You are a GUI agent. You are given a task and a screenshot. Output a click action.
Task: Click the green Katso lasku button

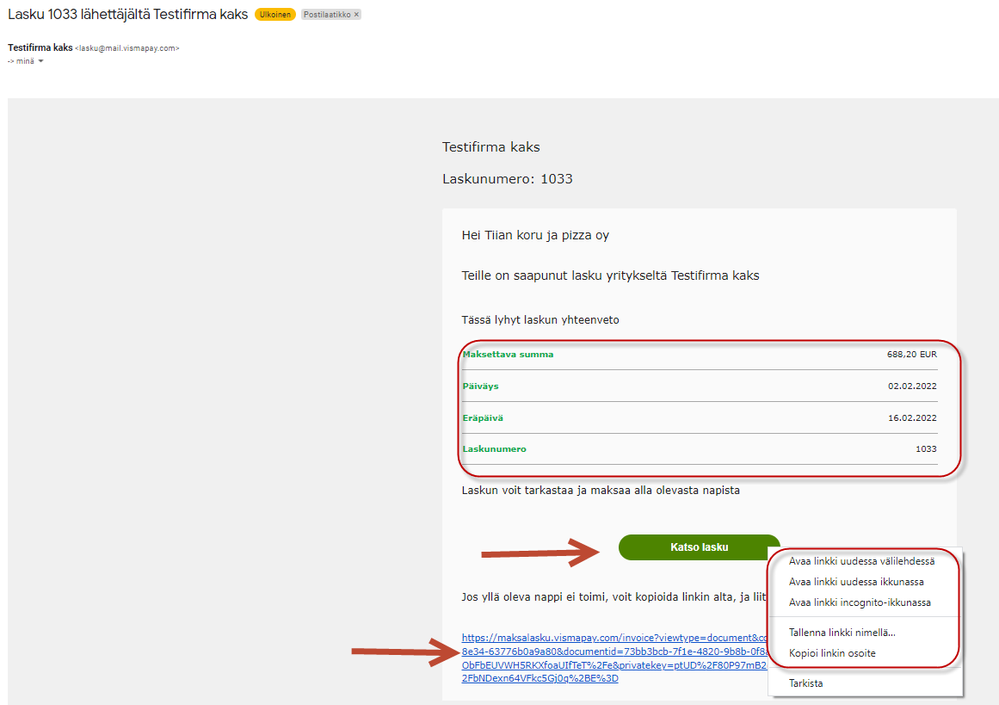699,547
